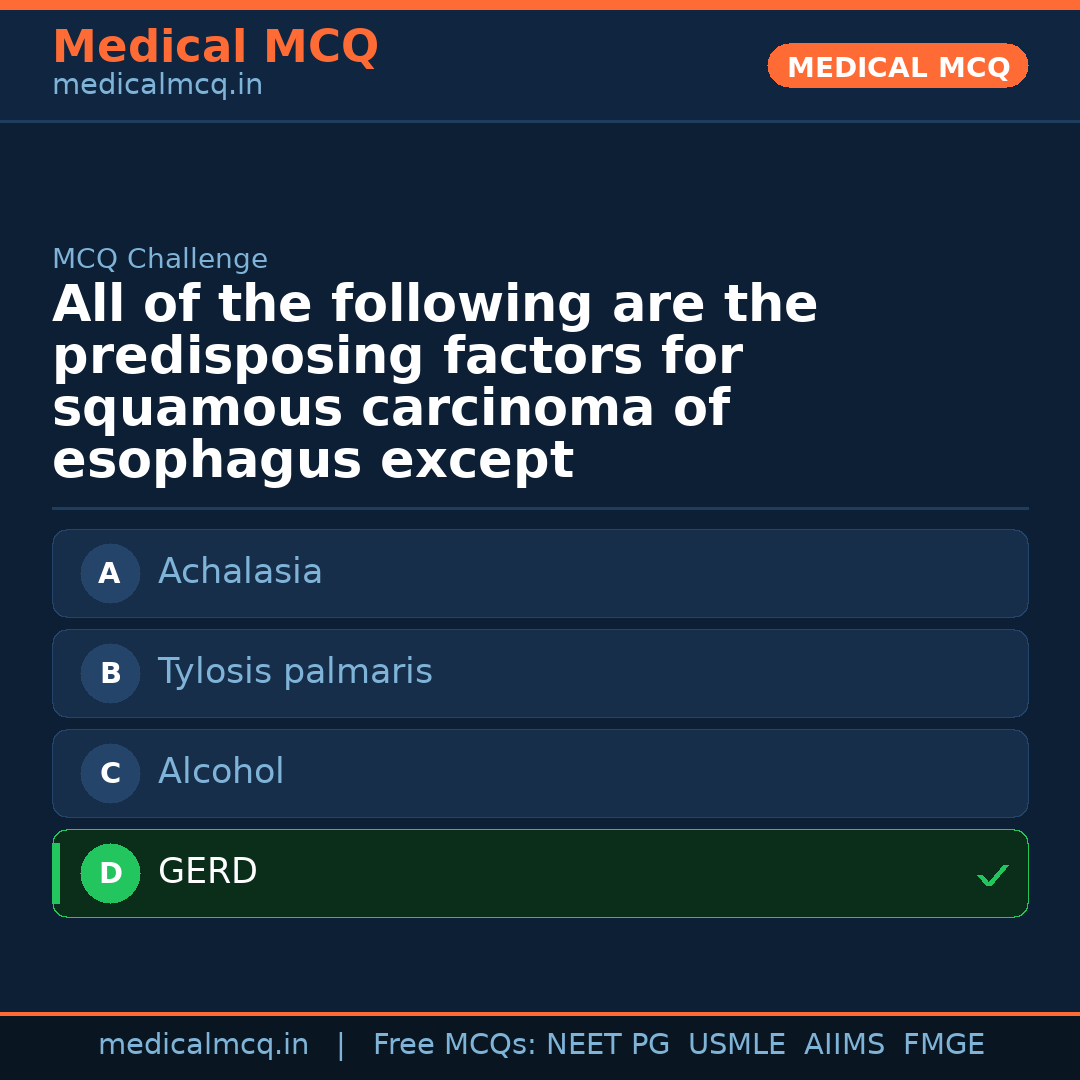Select the Alcohol answer option

(540, 773)
